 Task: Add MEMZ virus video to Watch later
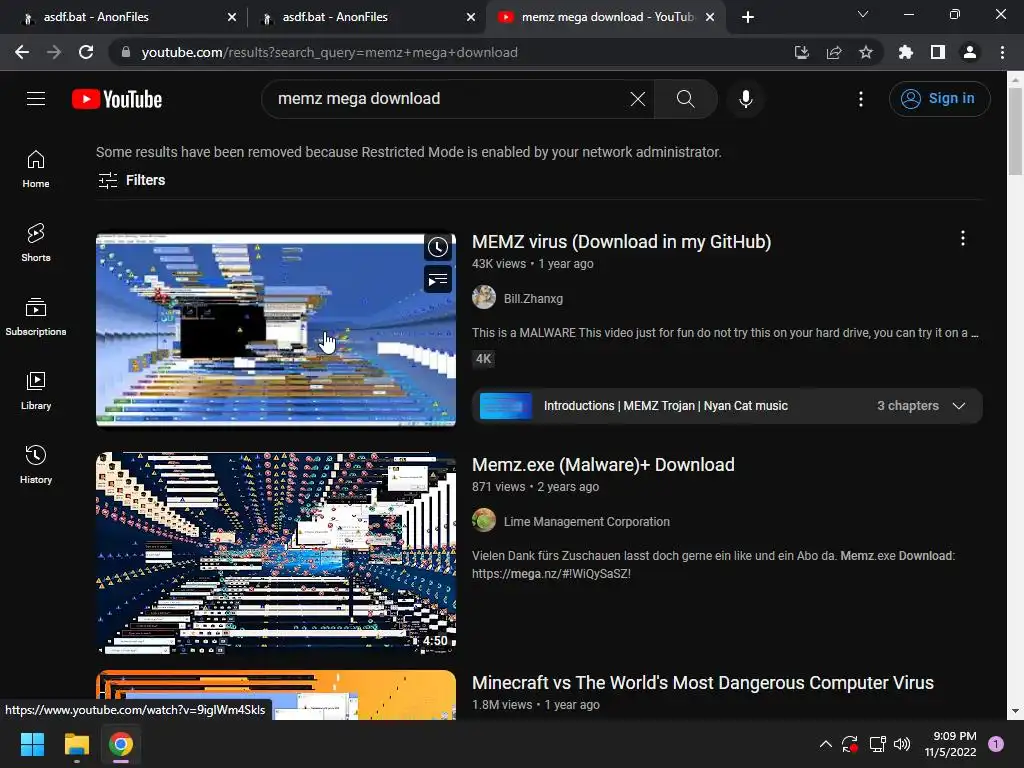coord(438,247)
